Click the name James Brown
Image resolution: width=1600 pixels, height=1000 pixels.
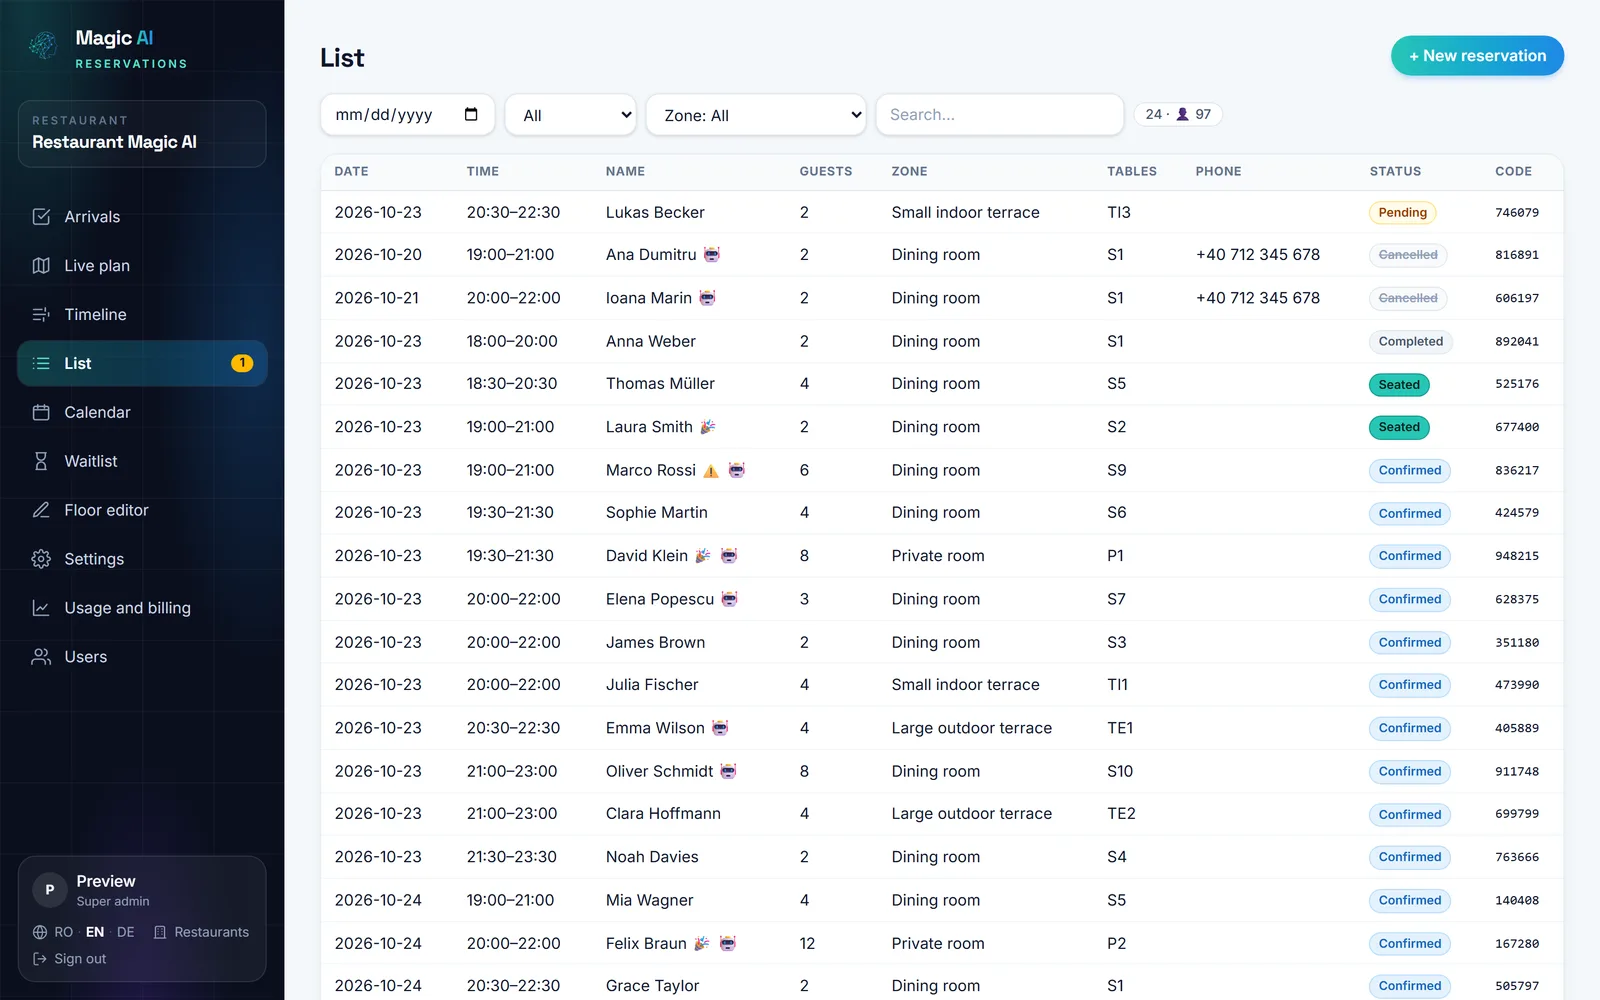[x=655, y=642]
